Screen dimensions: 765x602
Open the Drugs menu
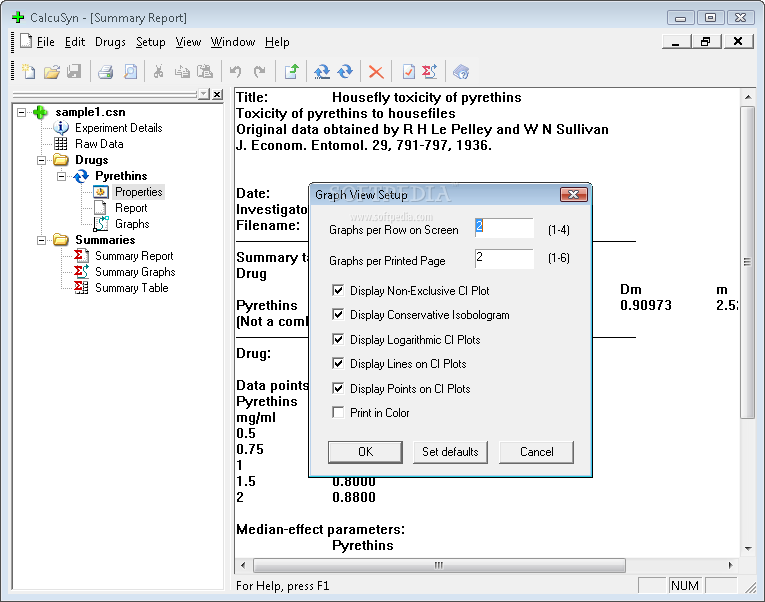110,42
